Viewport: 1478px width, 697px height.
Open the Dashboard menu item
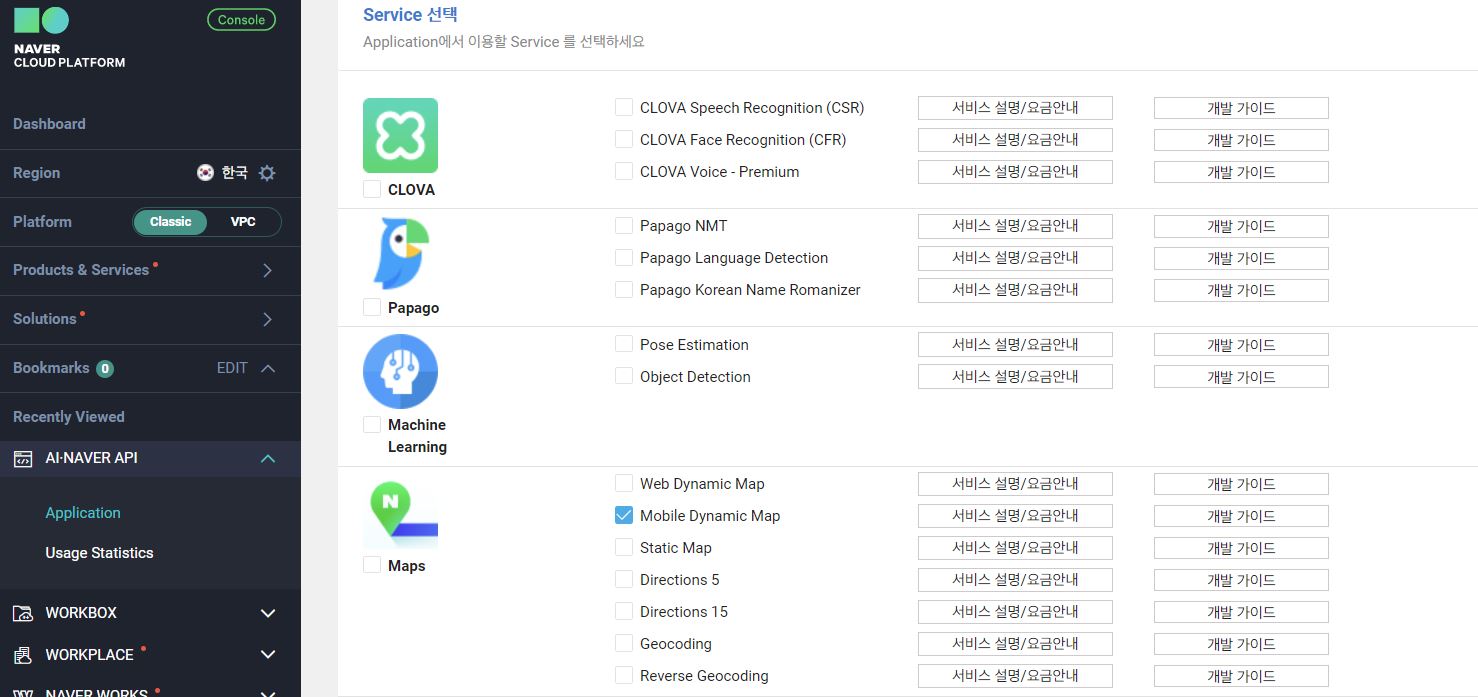(x=49, y=124)
